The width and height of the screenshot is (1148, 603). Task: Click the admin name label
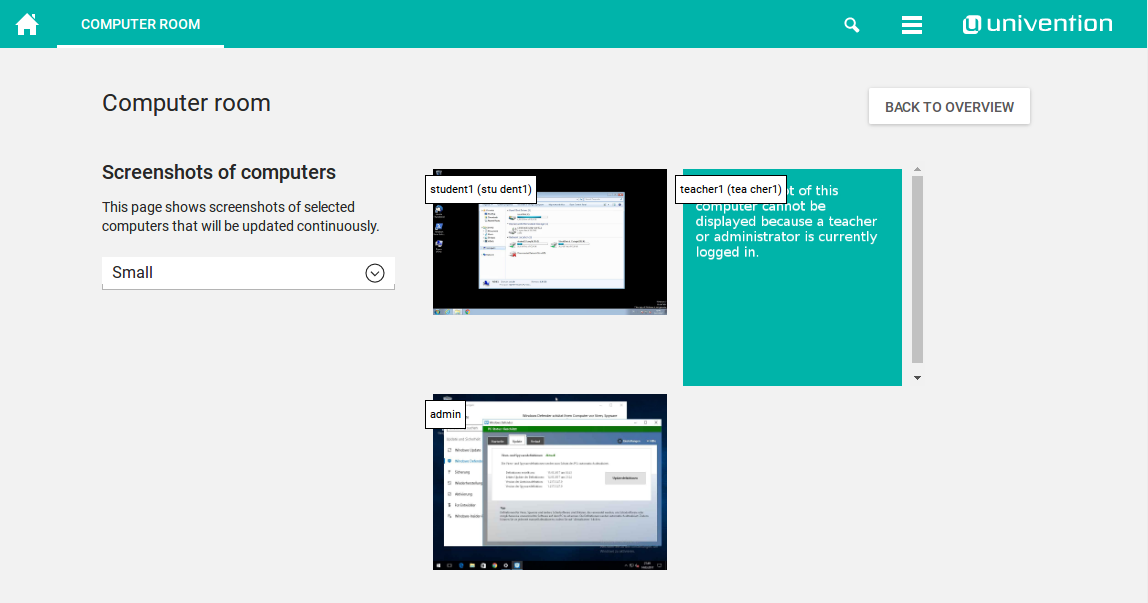tap(446, 414)
